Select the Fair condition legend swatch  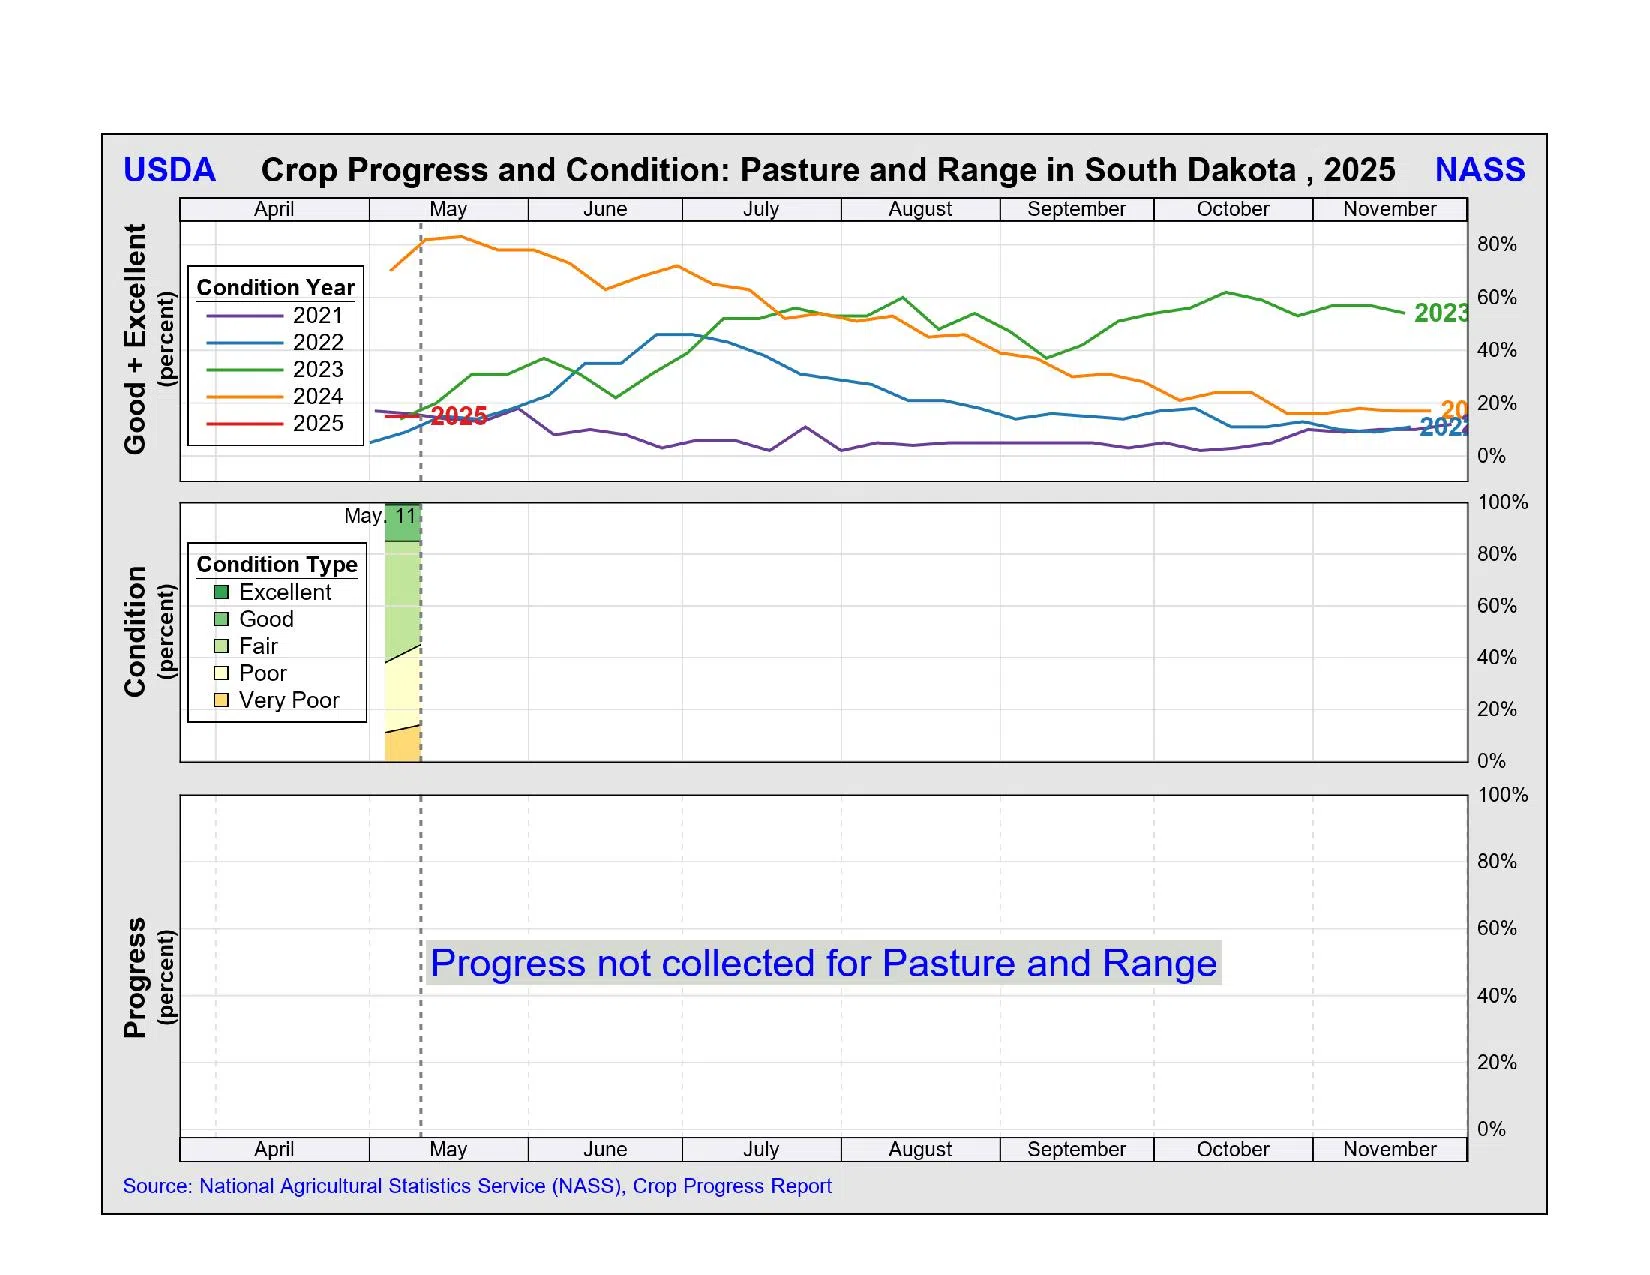click(x=221, y=646)
